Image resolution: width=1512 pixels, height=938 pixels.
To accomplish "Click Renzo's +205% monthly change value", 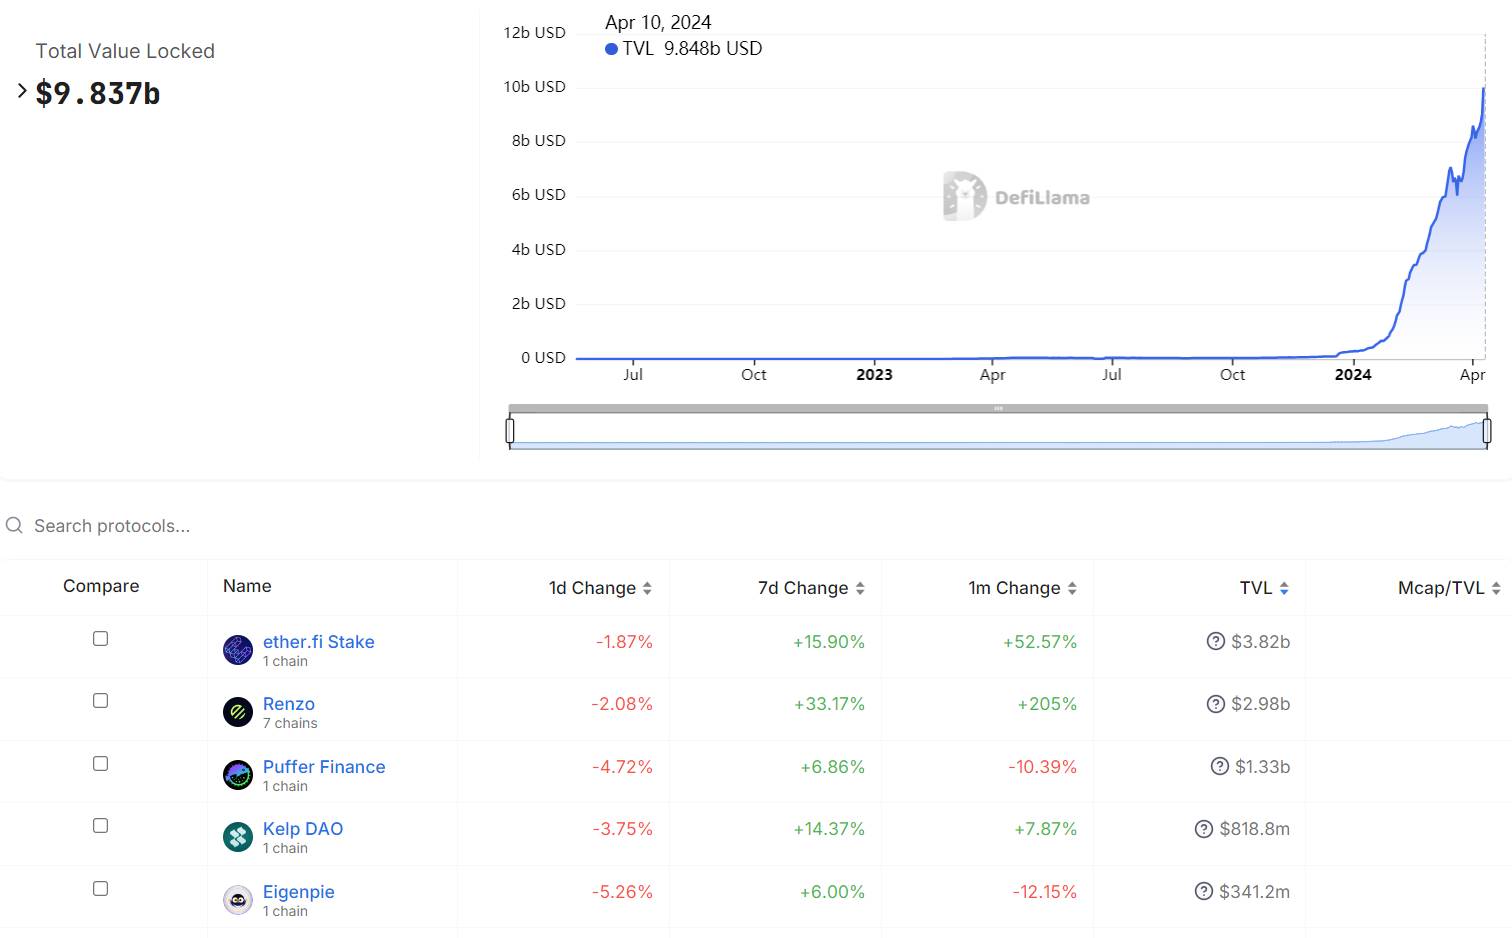I will (1047, 704).
